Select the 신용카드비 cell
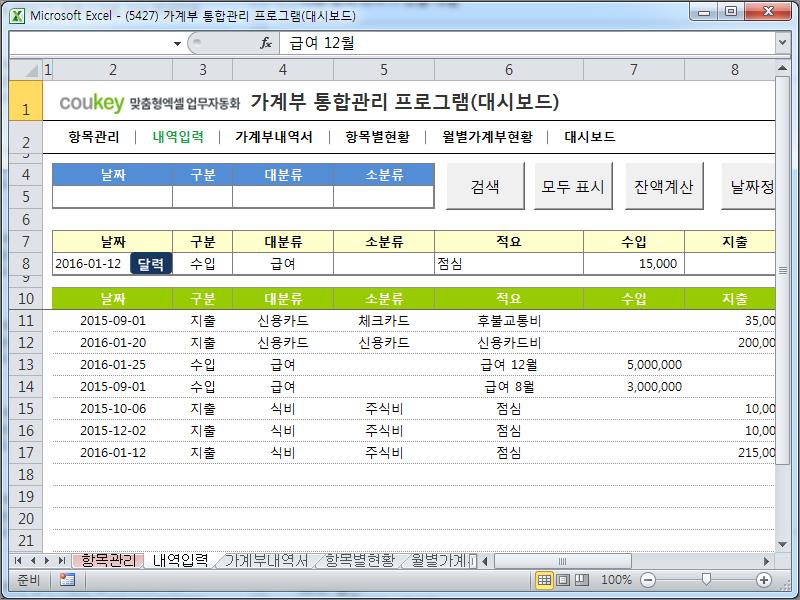Screen dimensions: 800x600 coord(509,343)
